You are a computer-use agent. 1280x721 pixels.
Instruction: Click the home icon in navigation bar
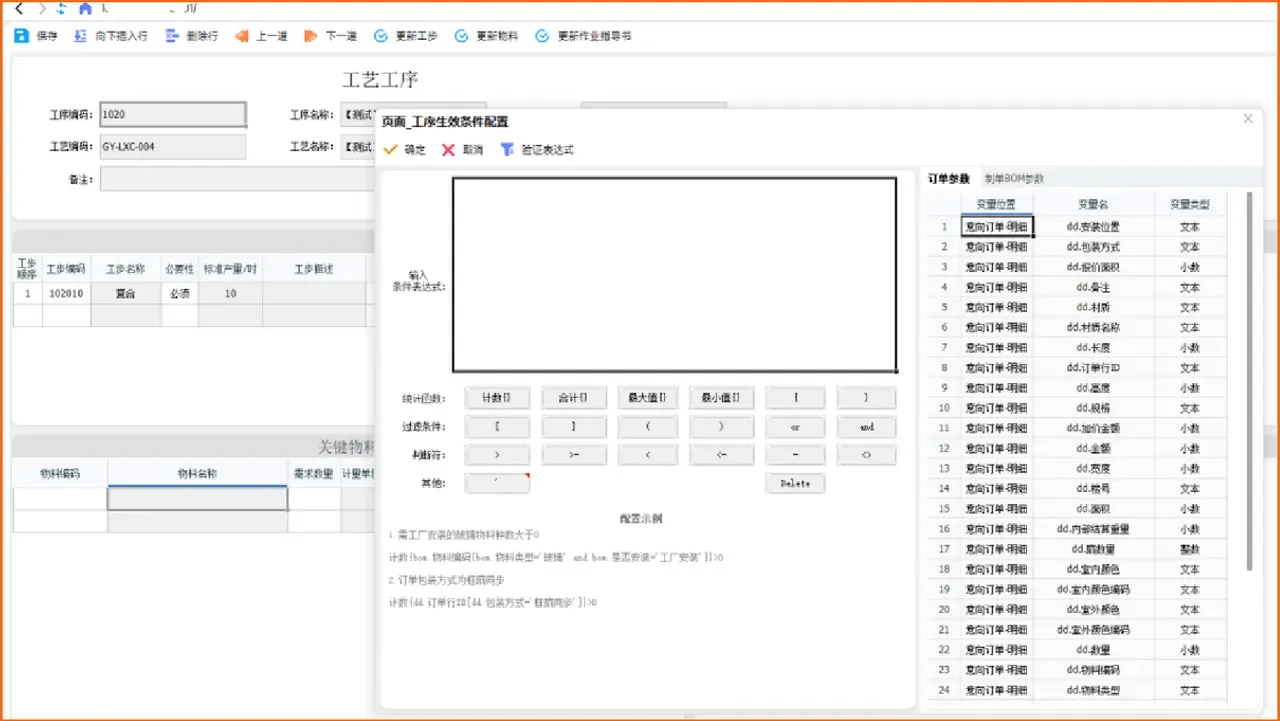(x=85, y=9)
